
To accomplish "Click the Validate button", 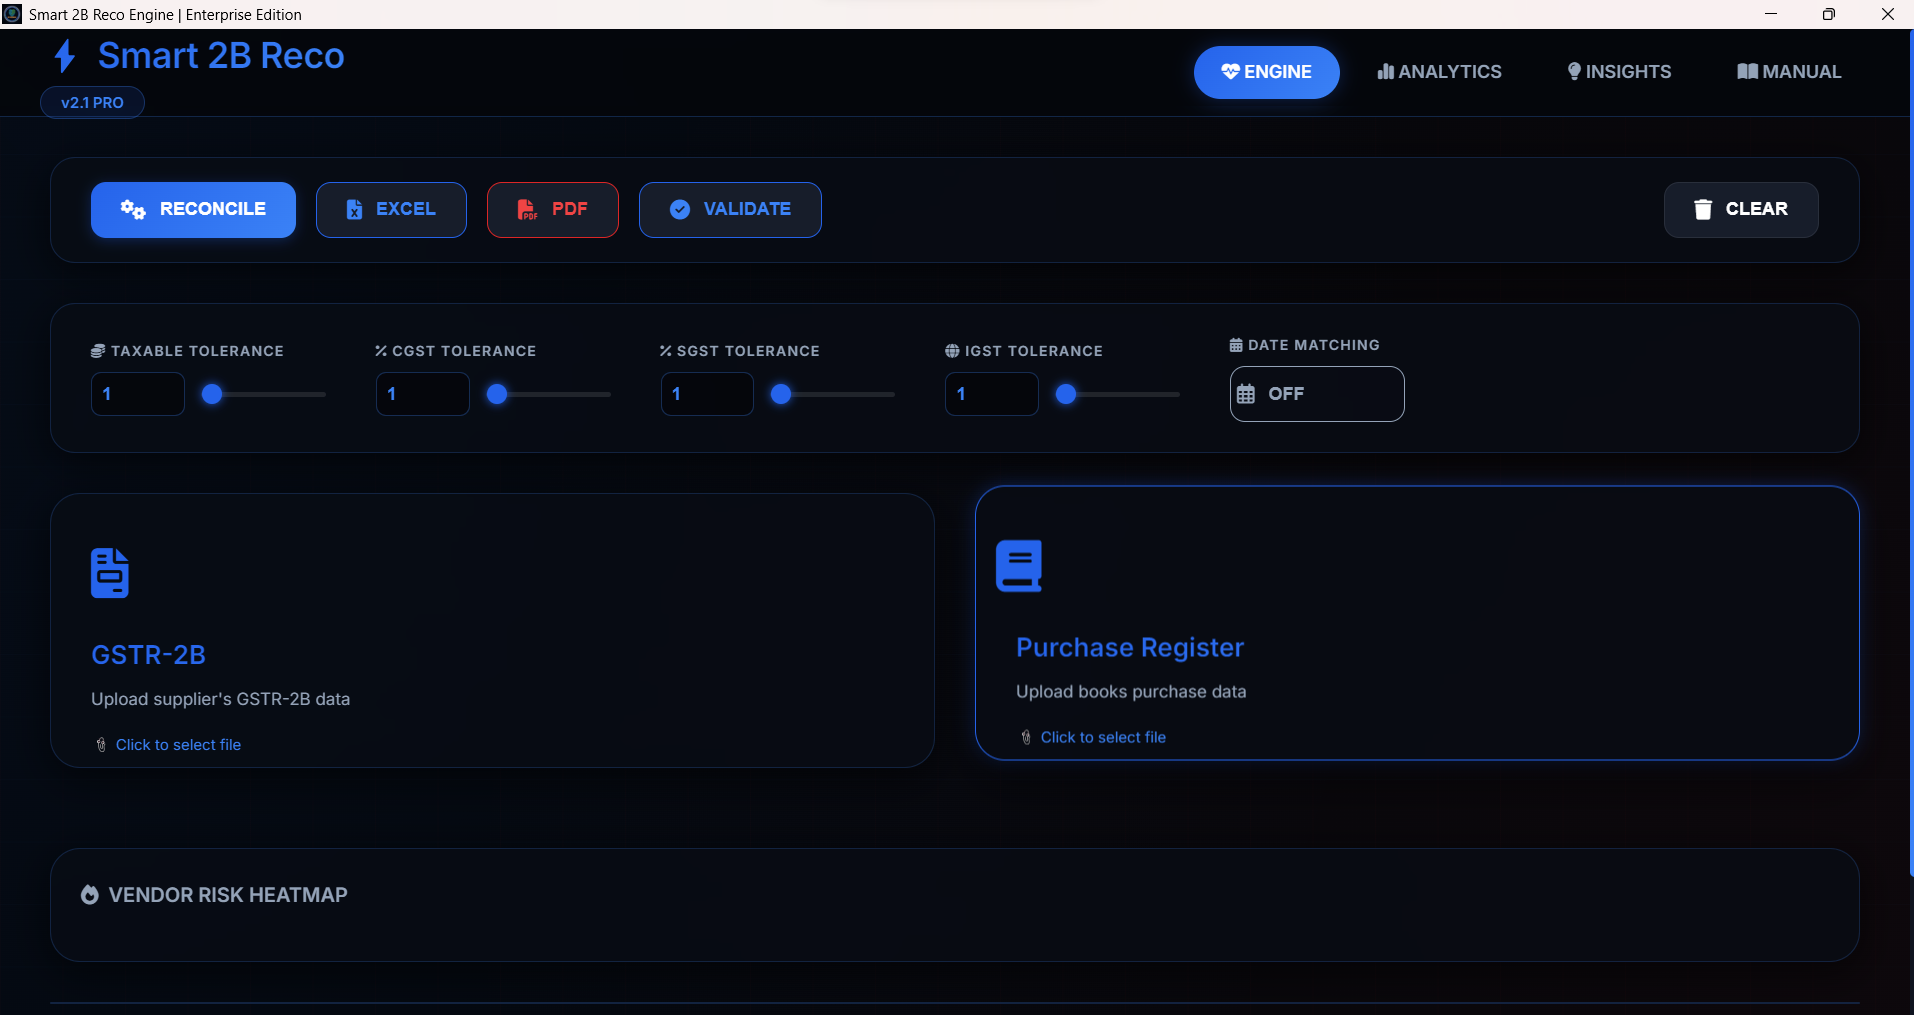I will 730,210.
